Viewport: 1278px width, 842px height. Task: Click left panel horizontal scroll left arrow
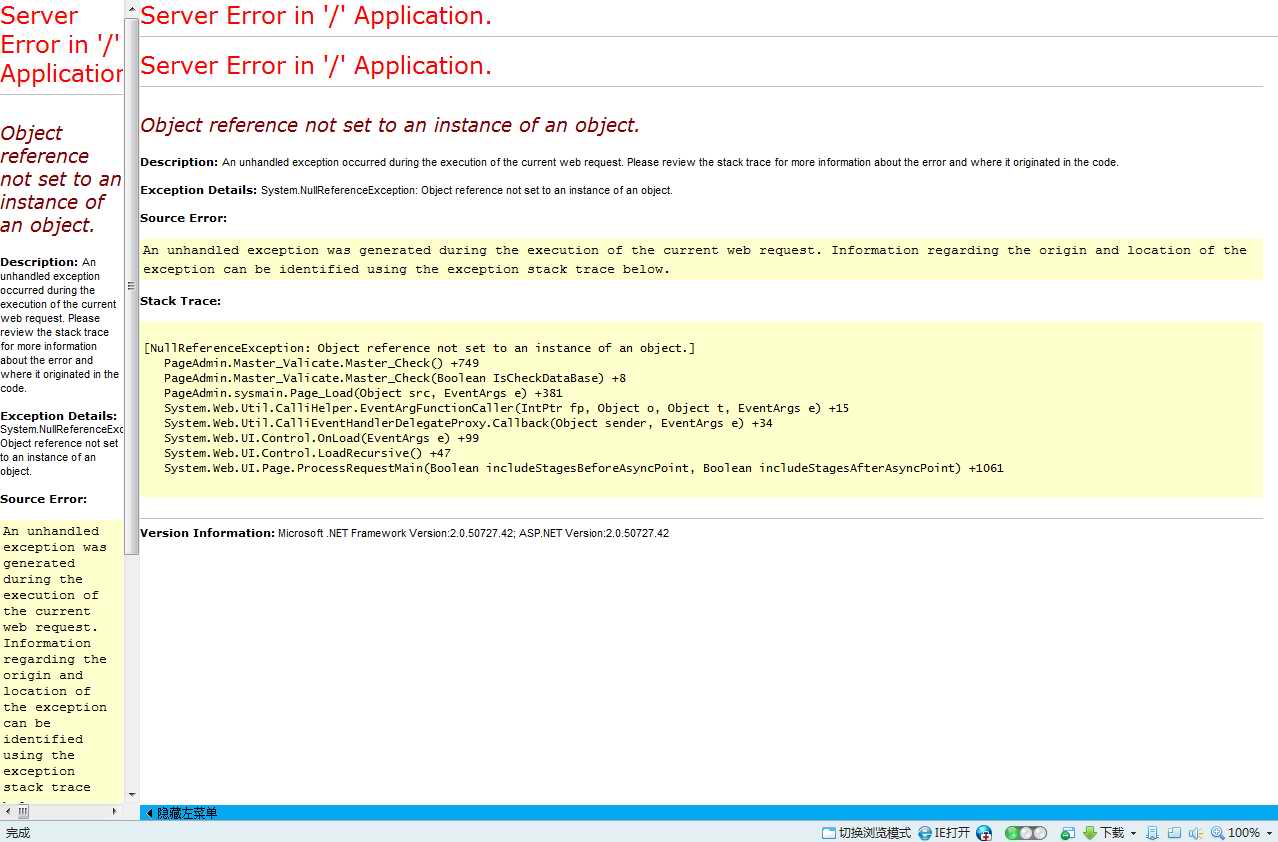(x=8, y=812)
